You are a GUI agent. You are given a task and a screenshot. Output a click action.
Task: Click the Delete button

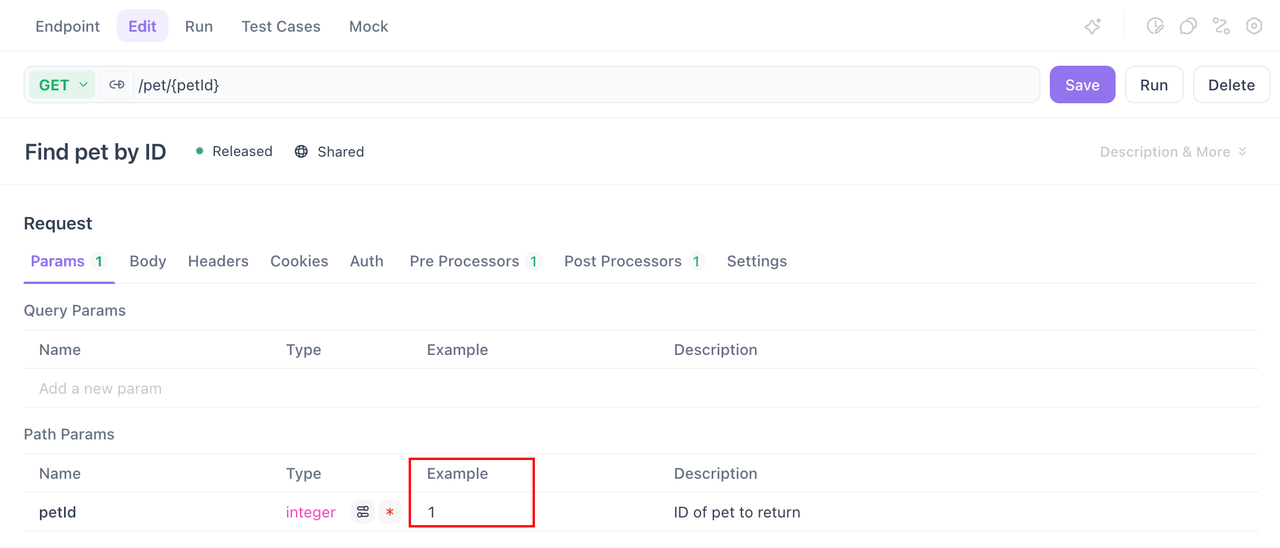tap(1231, 85)
